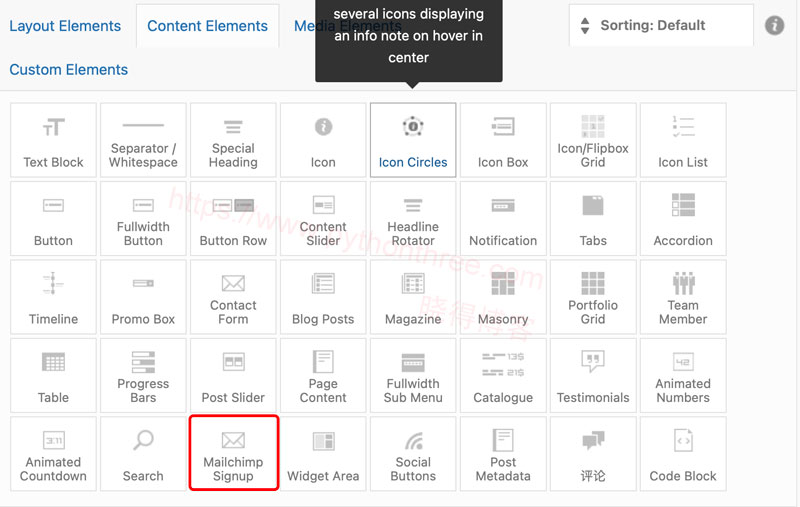Choose the Button Row element

click(233, 218)
